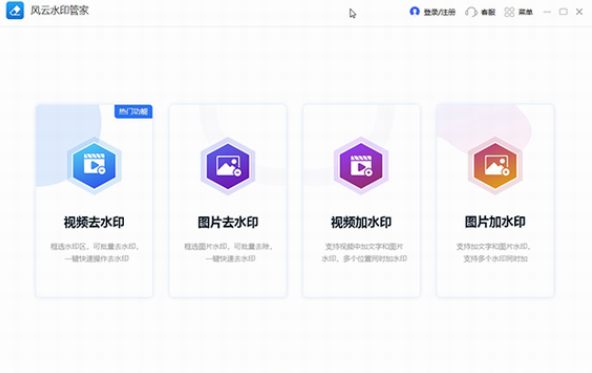Image resolution: width=592 pixels, height=373 pixels.
Task: Select the 视频加水印 title text
Action: click(x=361, y=222)
